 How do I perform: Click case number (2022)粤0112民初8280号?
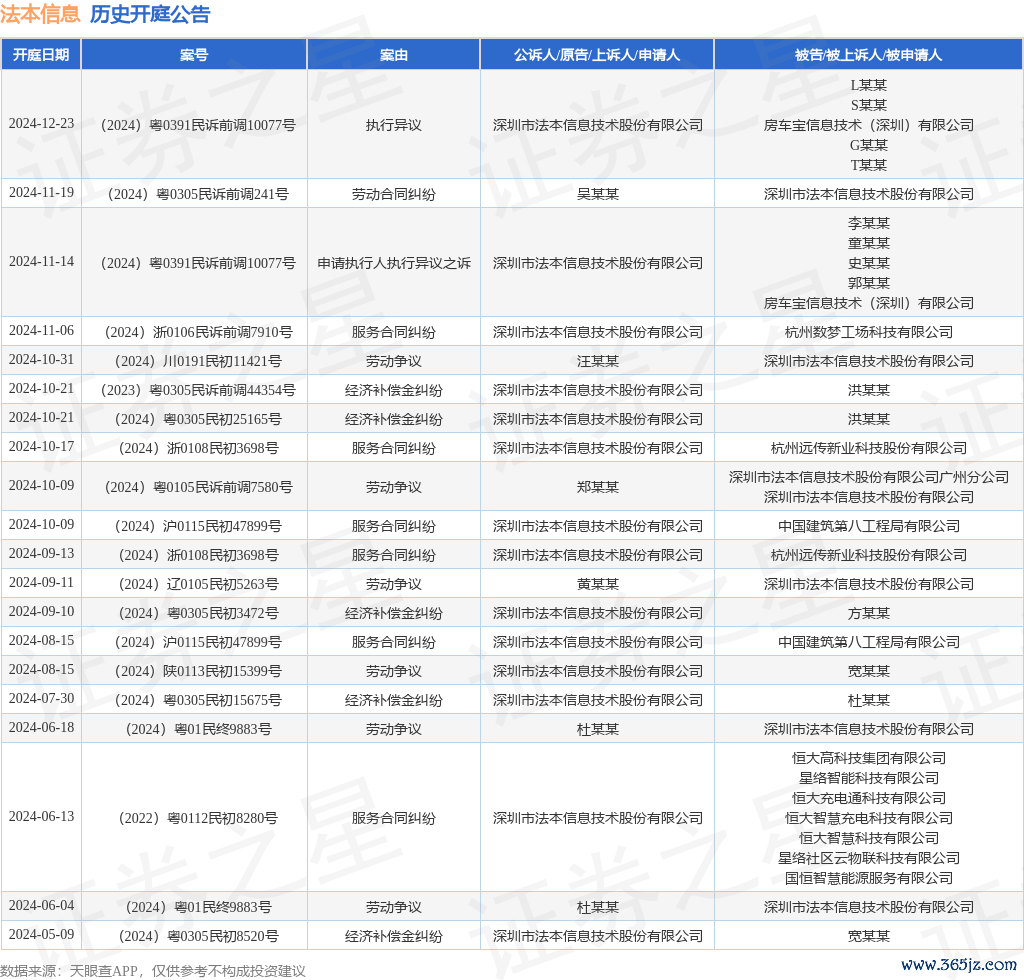[198, 818]
